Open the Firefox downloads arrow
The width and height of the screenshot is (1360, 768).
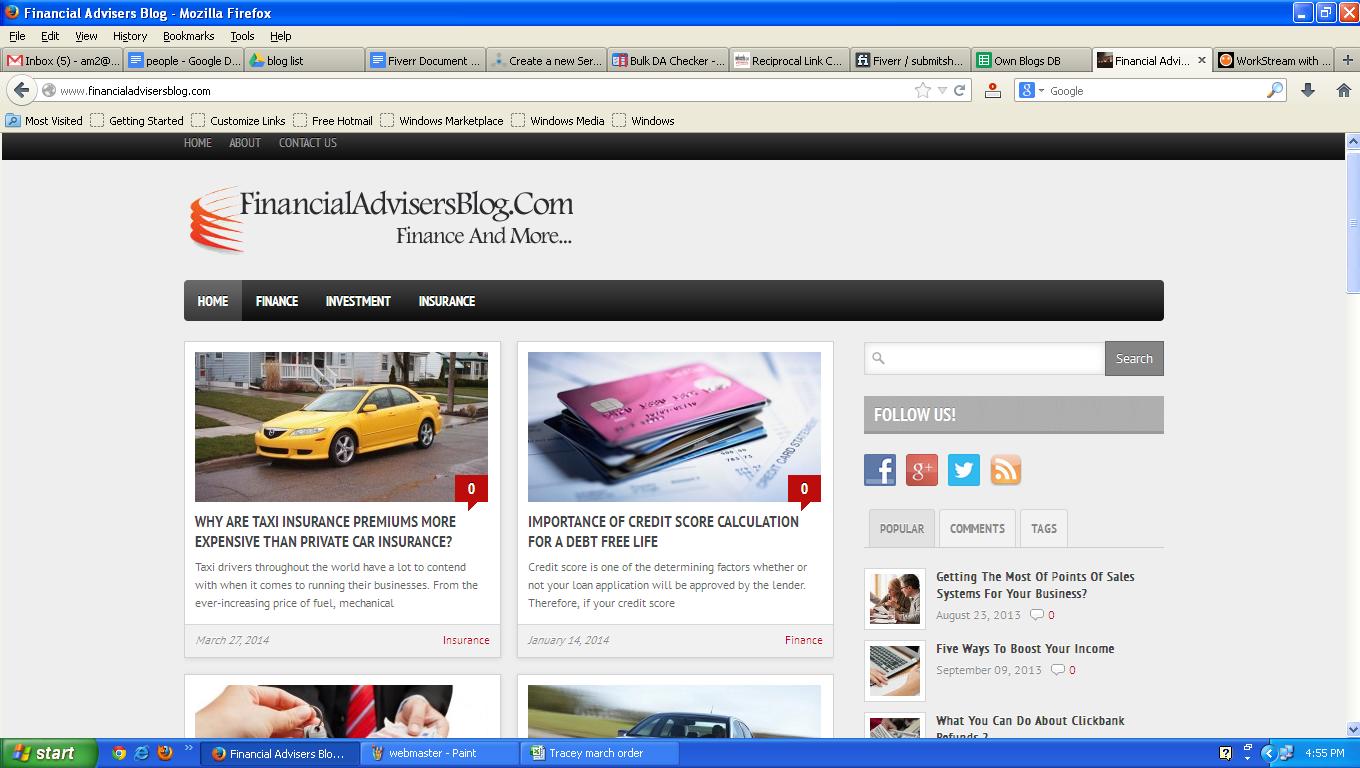coord(1307,90)
